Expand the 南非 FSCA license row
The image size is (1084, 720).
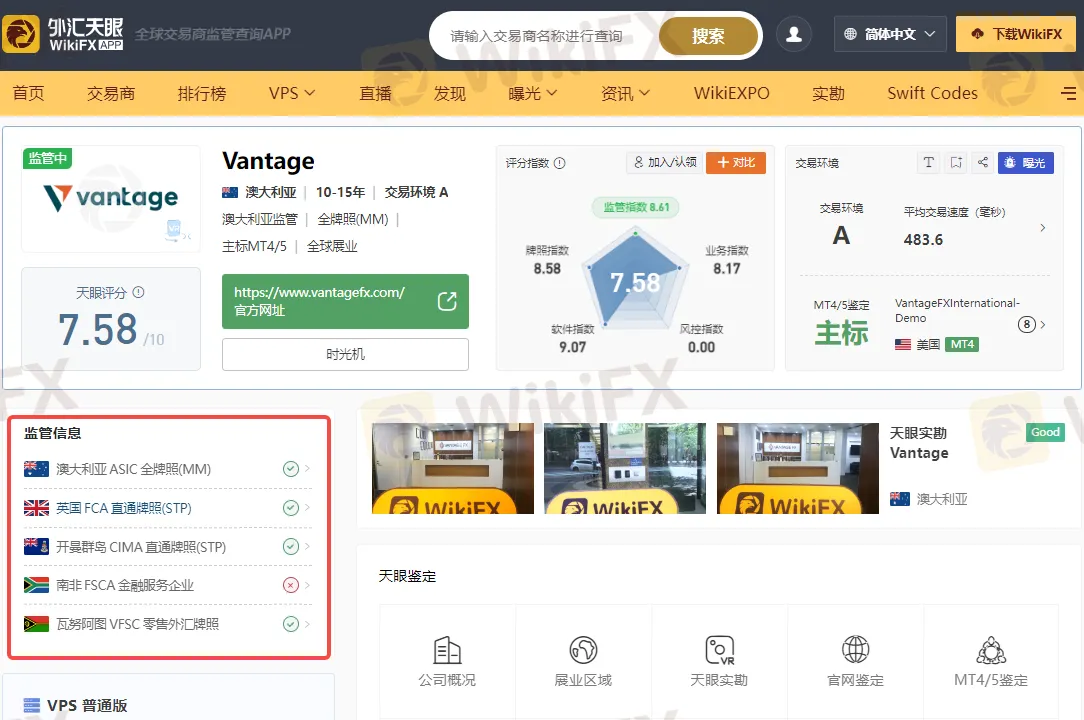point(308,585)
